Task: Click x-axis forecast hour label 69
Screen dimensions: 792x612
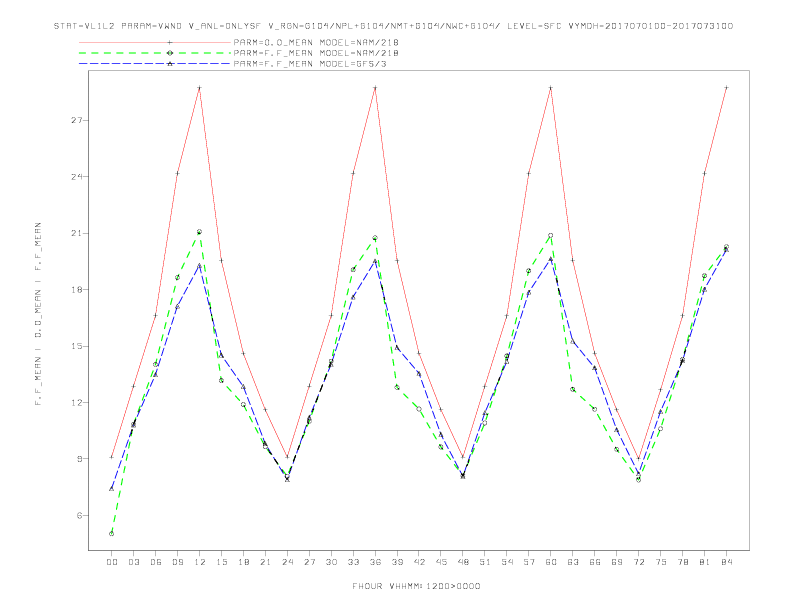Action: (x=617, y=562)
